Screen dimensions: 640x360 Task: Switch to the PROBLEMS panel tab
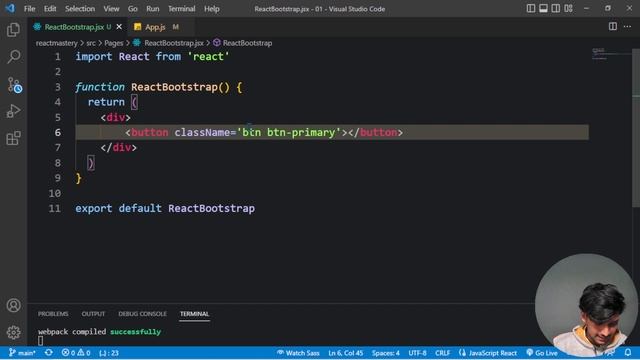tap(53, 314)
